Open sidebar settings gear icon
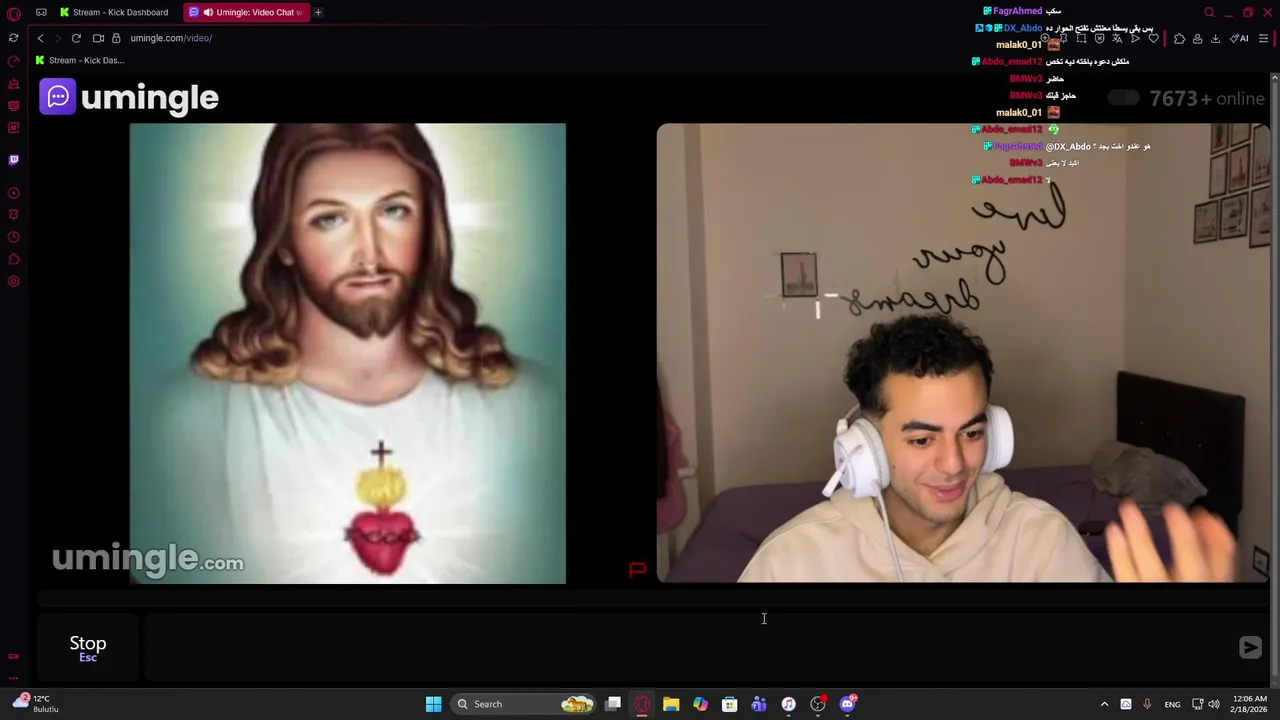 click(13, 281)
